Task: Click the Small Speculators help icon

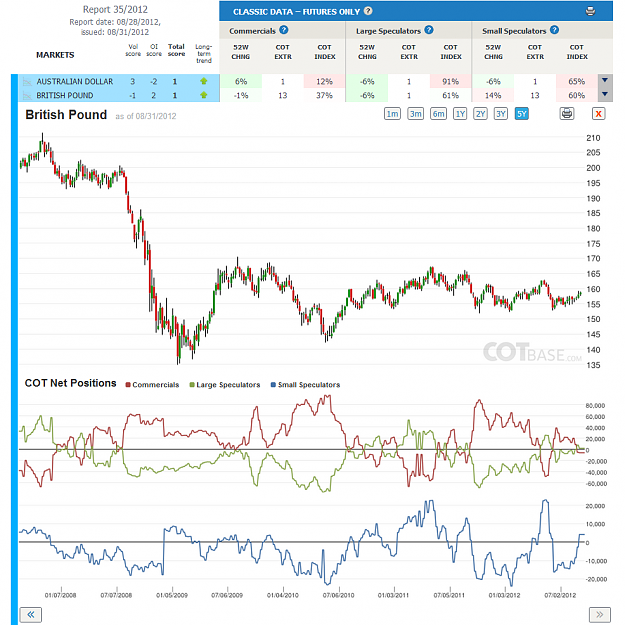Action: click(554, 30)
